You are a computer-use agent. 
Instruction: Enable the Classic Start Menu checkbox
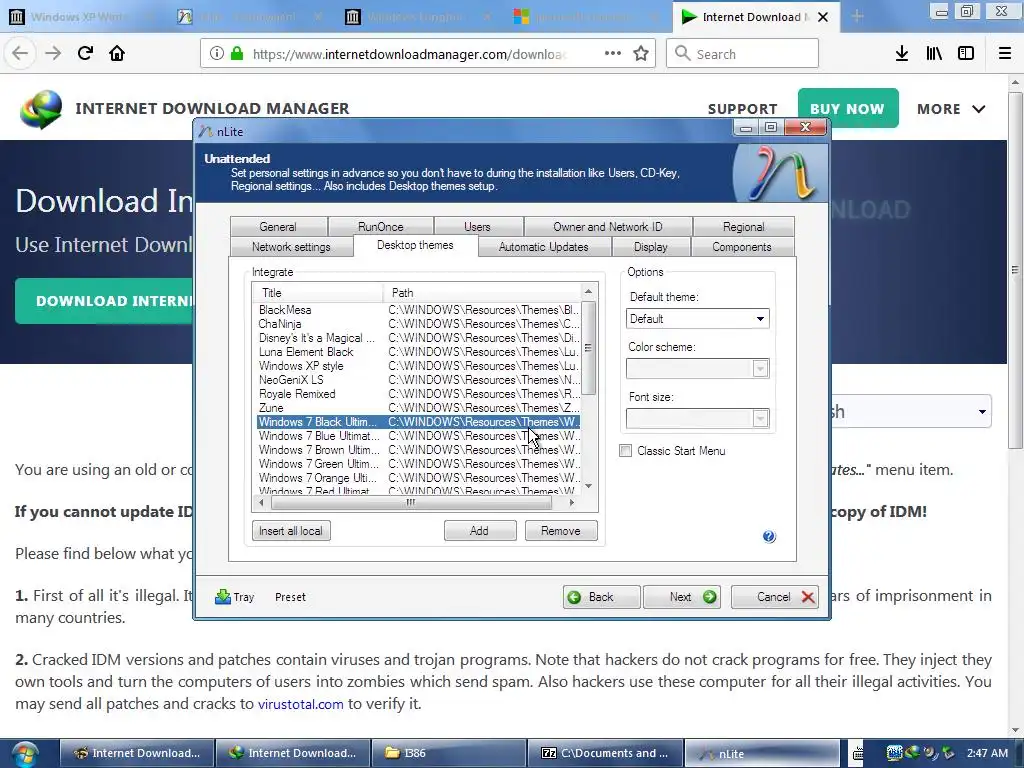coord(626,451)
